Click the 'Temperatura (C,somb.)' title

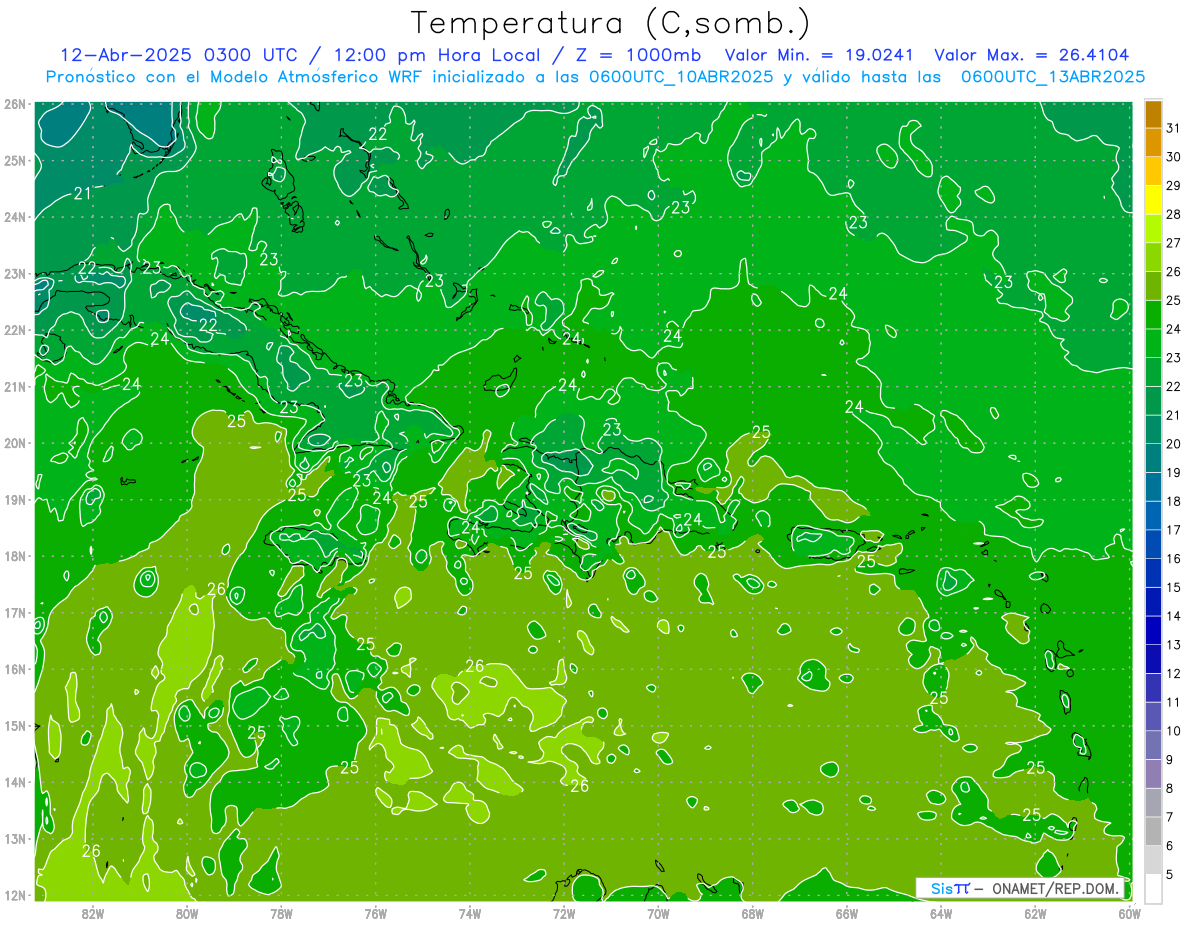[x=611, y=23]
